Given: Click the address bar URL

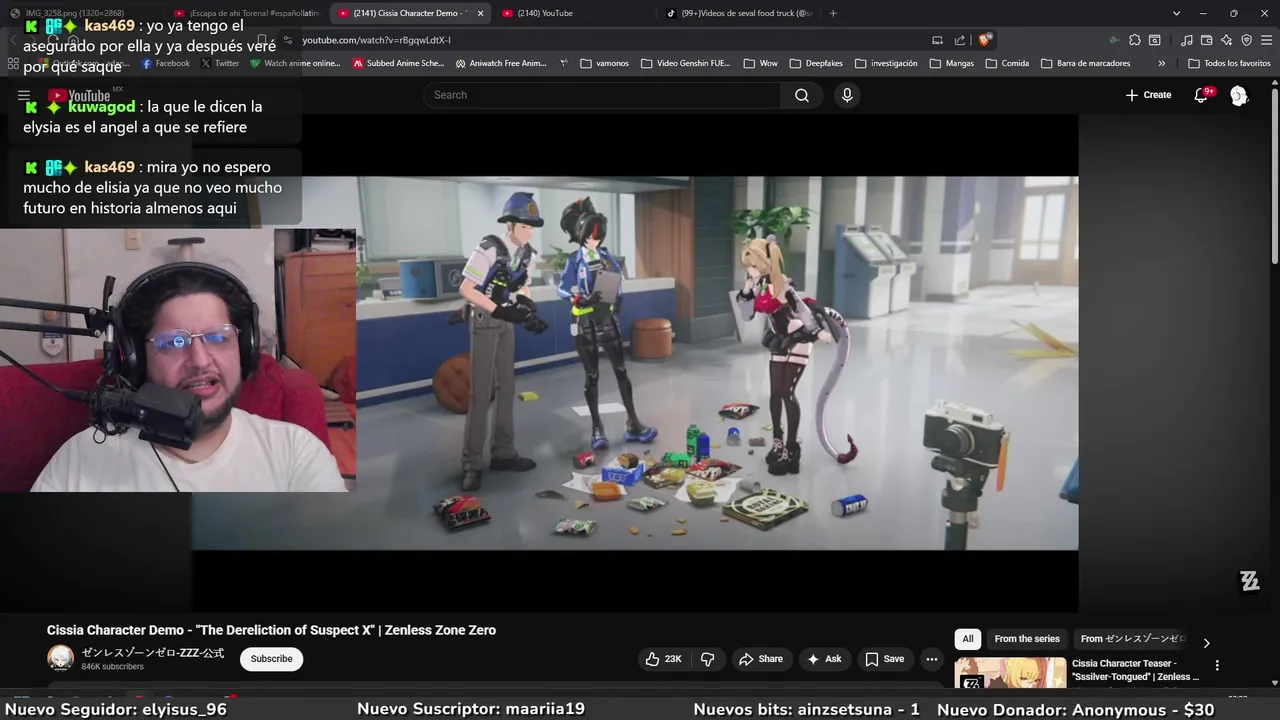Looking at the screenshot, I should click(377, 40).
